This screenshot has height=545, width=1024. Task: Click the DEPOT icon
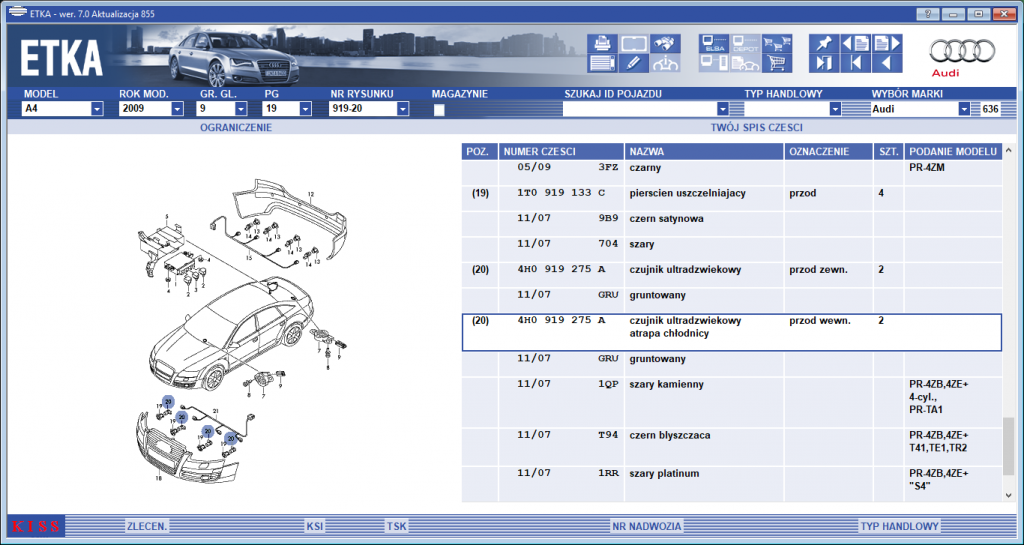point(745,44)
